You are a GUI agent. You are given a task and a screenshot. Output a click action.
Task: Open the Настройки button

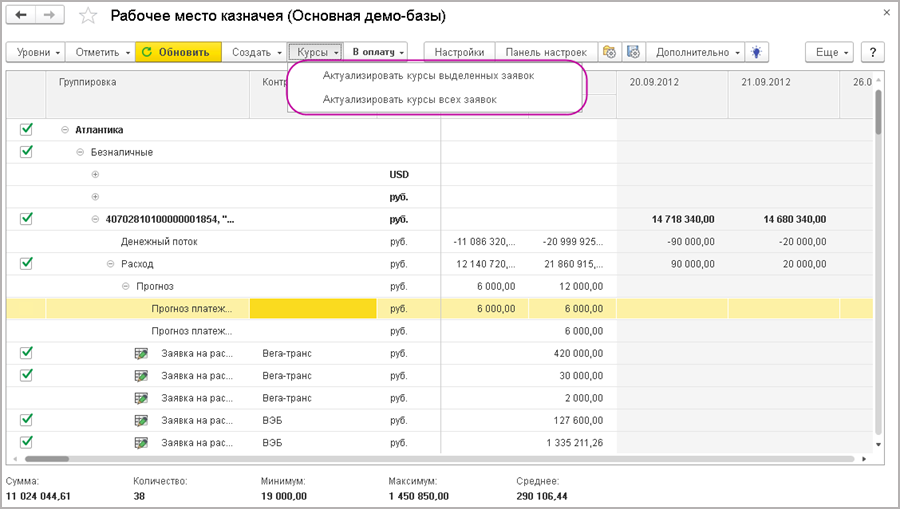point(460,52)
